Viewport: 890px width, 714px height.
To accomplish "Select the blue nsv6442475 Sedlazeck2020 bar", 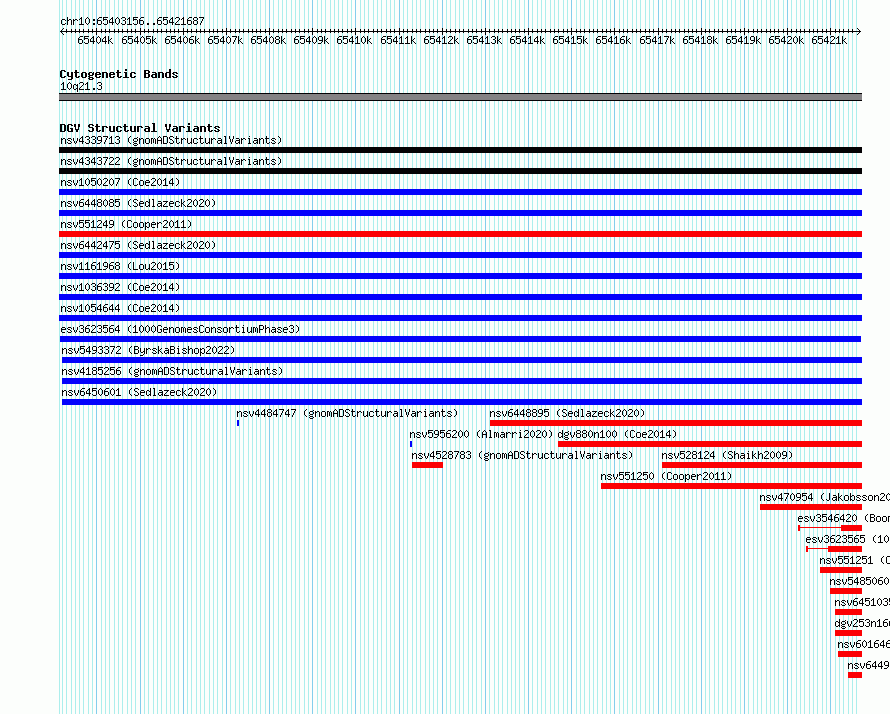I will (x=460, y=255).
